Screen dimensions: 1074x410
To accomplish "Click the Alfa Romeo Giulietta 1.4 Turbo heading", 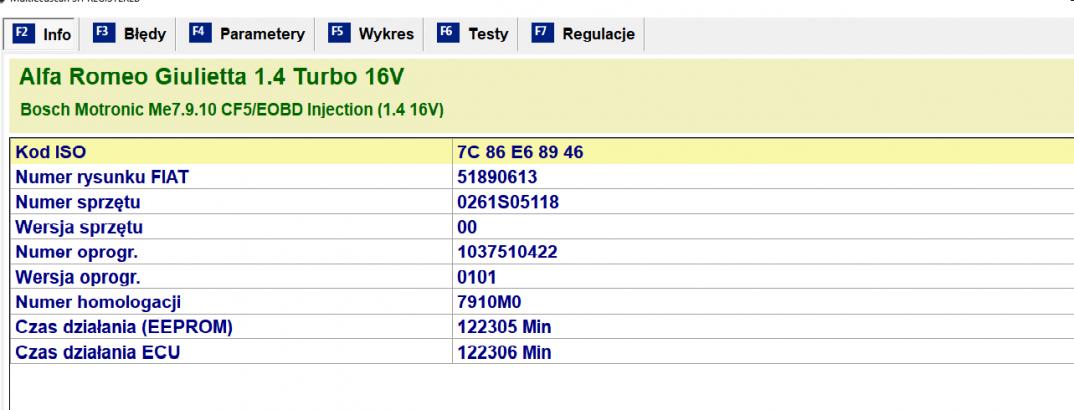I will pos(210,77).
